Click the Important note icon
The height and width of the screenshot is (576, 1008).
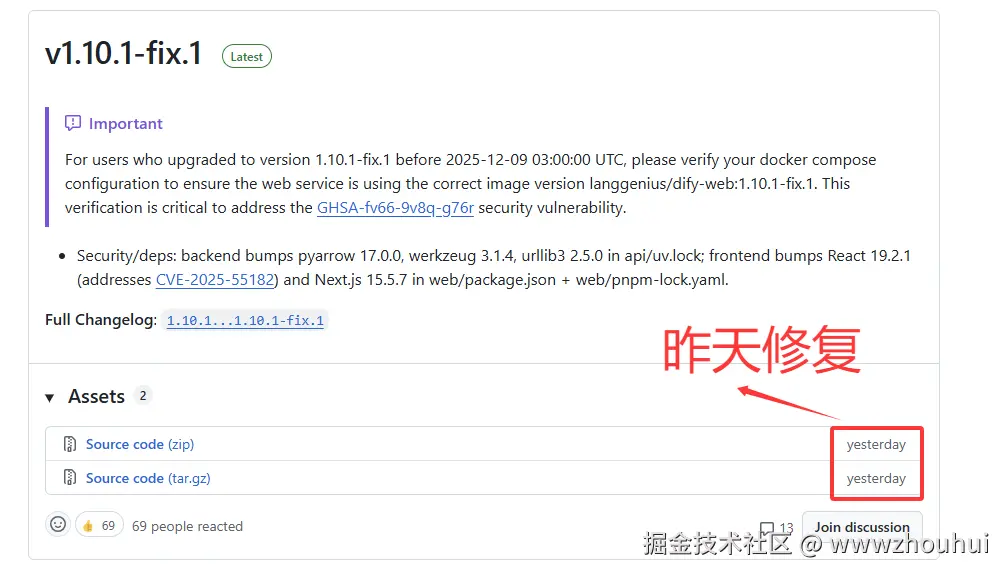tap(73, 123)
